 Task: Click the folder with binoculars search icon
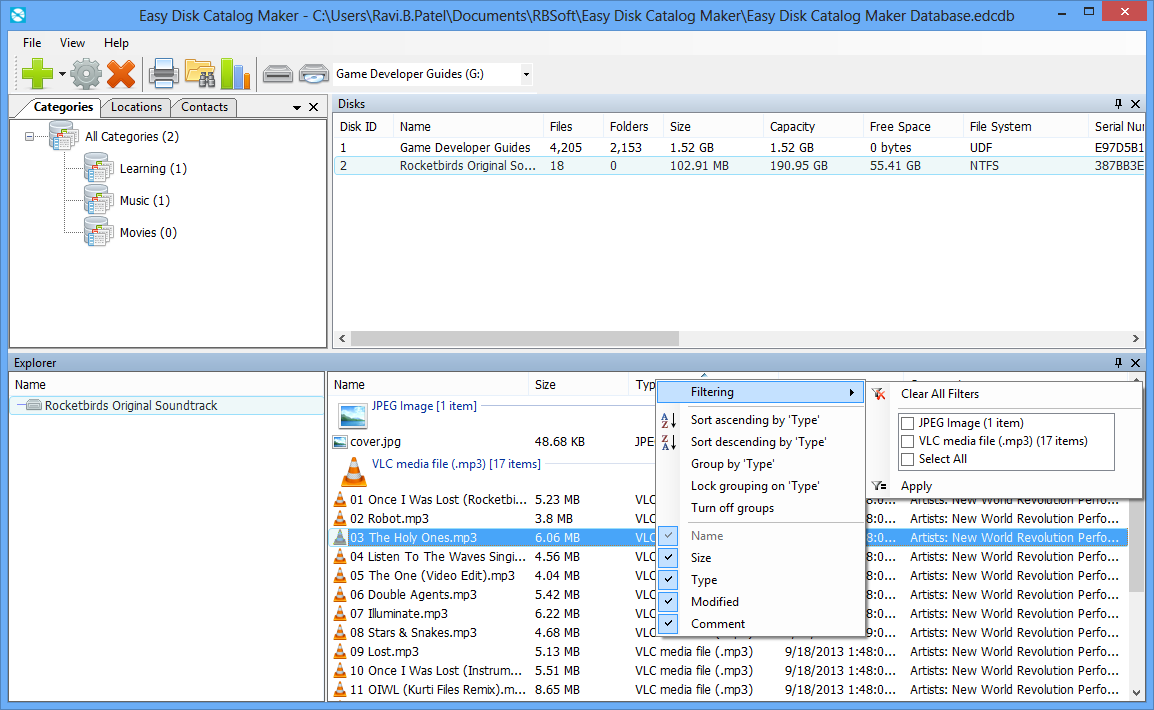click(199, 74)
